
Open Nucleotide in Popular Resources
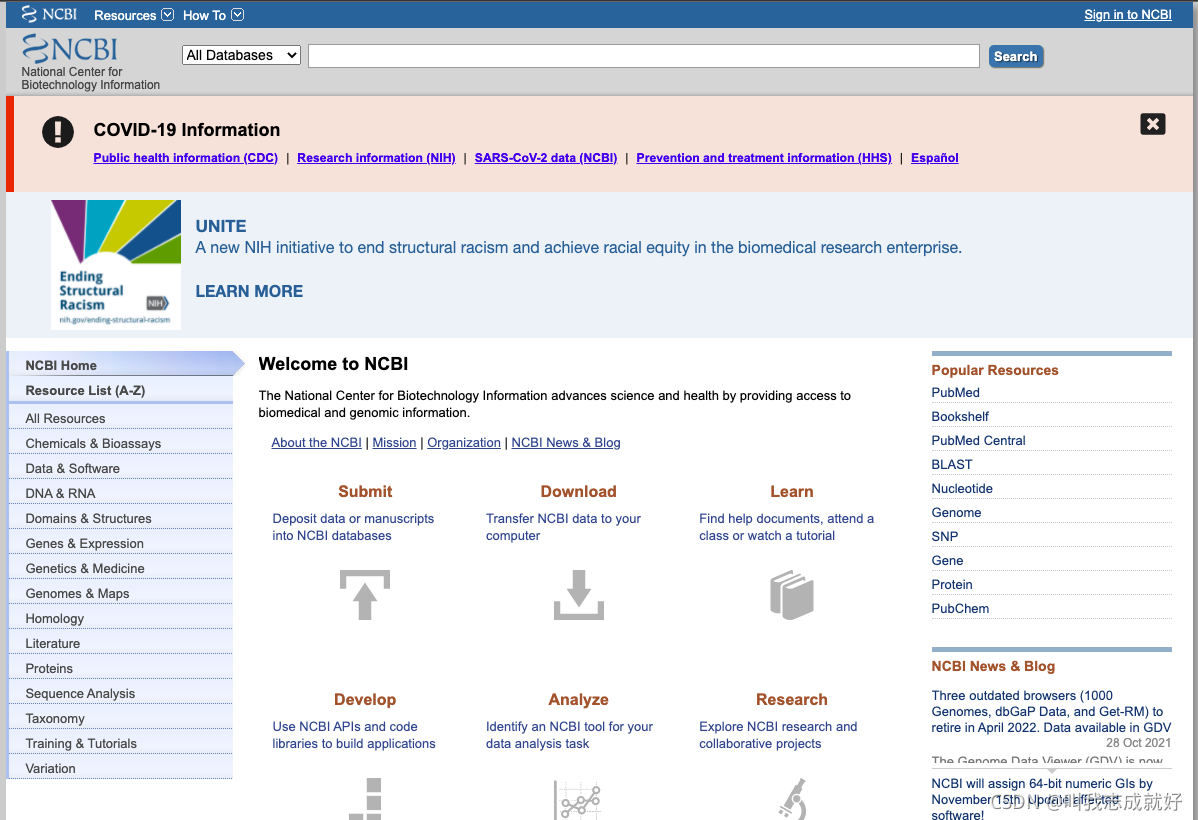(x=962, y=488)
